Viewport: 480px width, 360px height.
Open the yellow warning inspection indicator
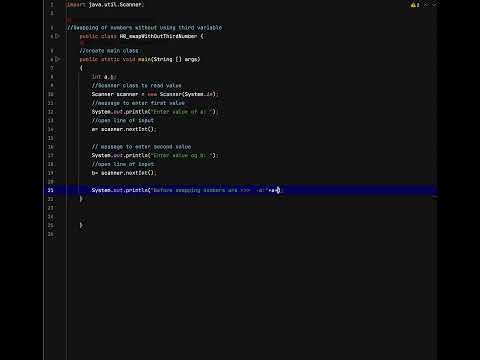415,5
